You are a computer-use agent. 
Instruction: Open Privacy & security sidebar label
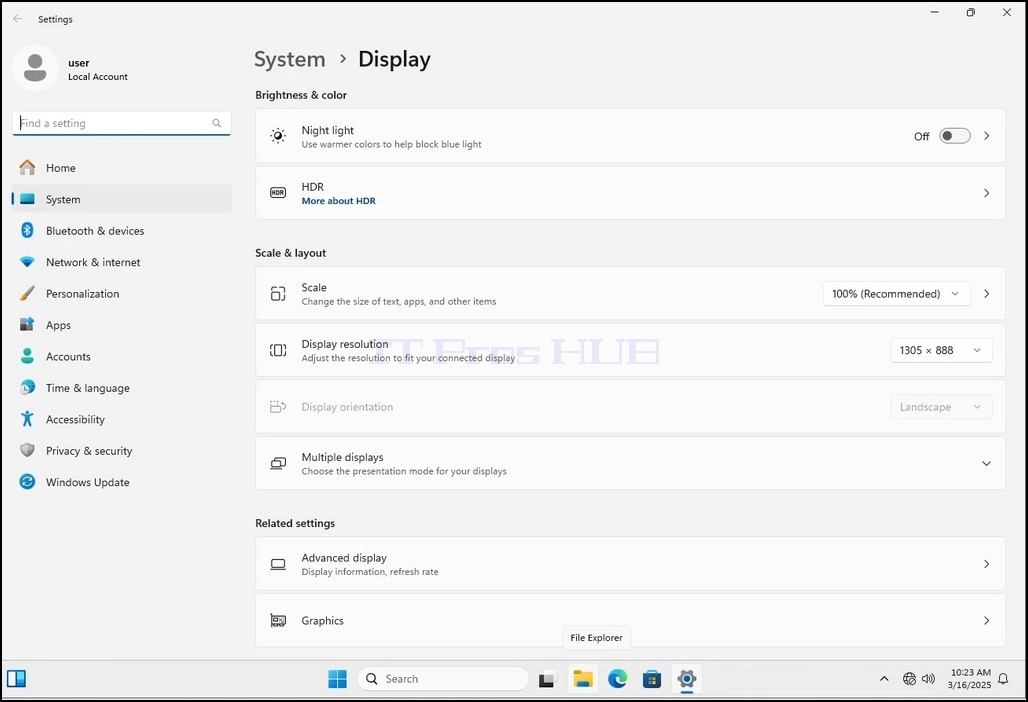[x=89, y=451]
